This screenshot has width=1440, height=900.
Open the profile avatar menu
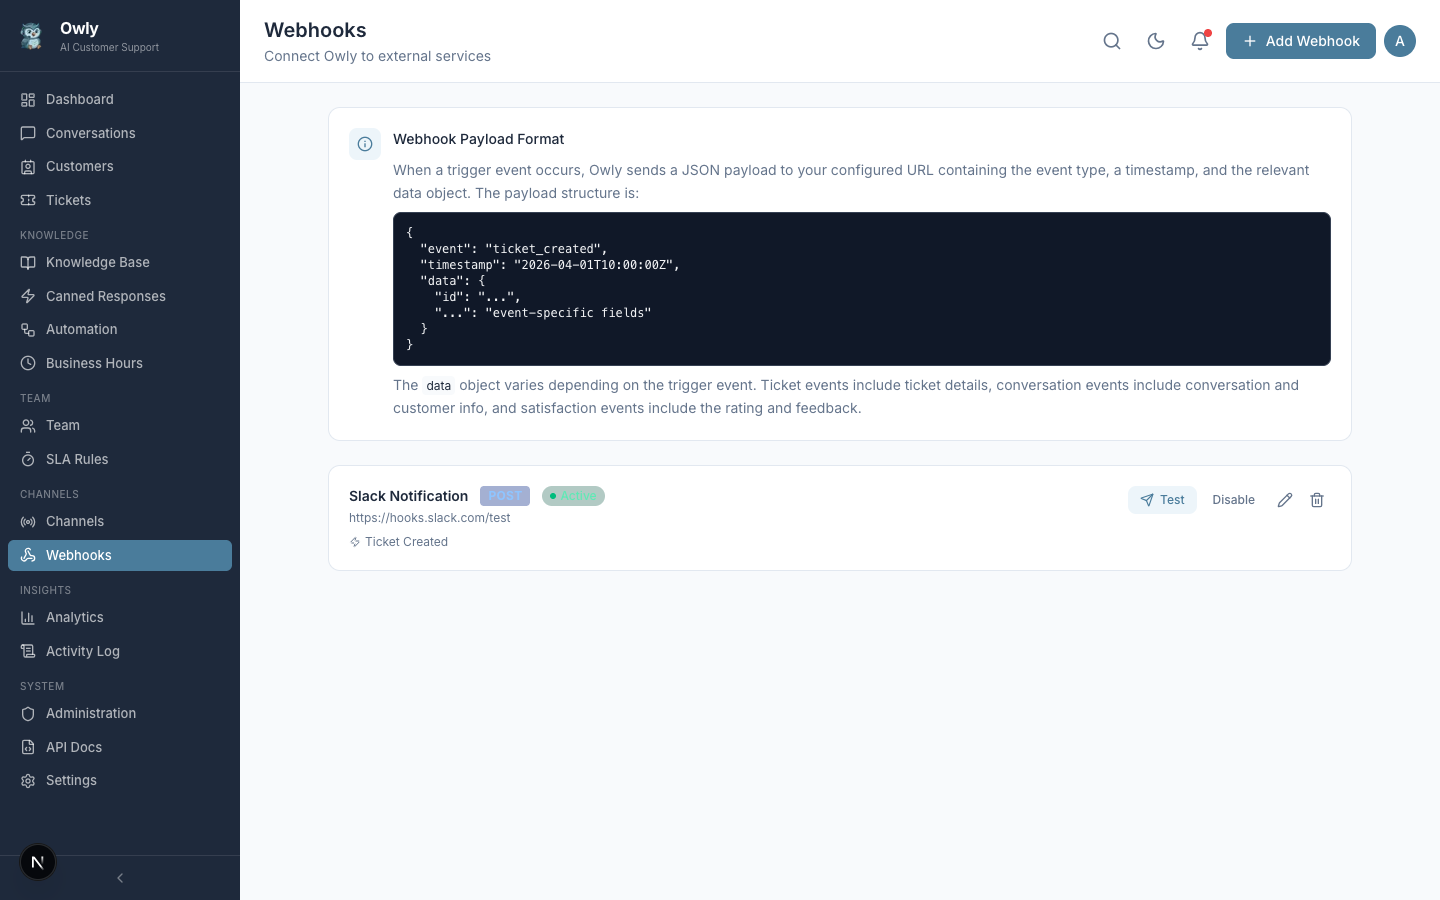[1400, 41]
